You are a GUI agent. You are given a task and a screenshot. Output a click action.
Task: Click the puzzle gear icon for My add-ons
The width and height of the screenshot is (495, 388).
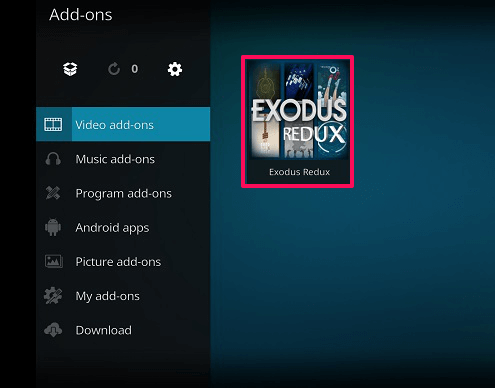click(x=53, y=296)
